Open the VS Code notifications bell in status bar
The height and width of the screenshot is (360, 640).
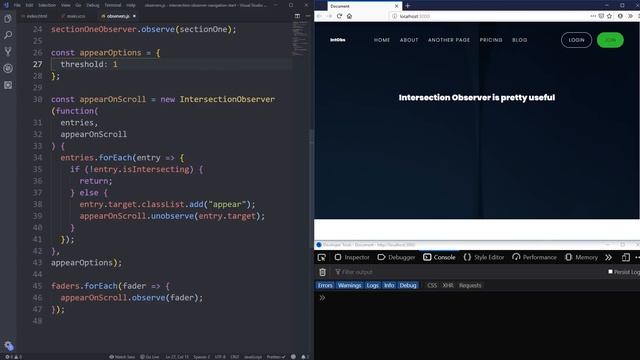[304, 357]
